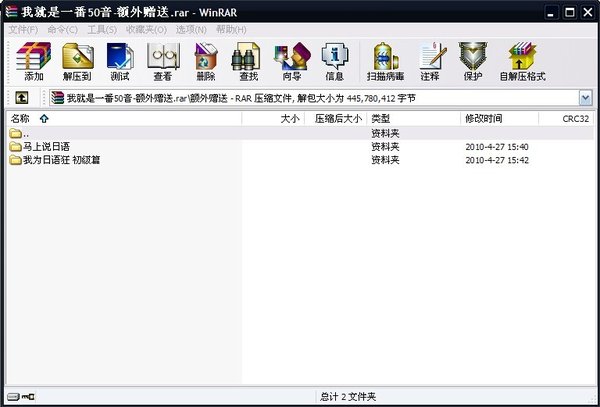Open the 收藏夹(O) menu
Image resolution: width=600 pixels, height=407 pixels.
146,29
